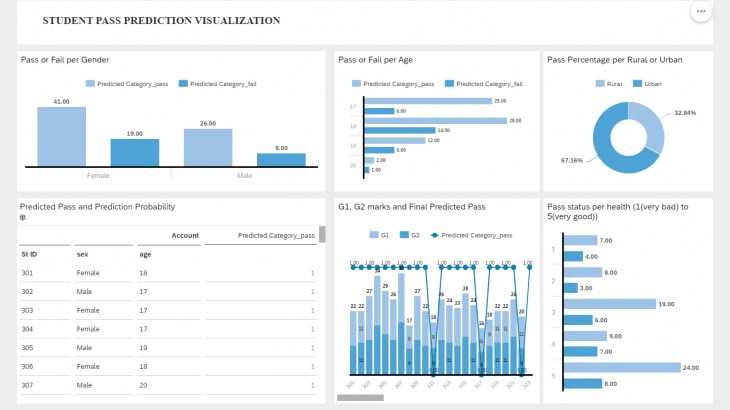The width and height of the screenshot is (730, 410).
Task: Toggle Predicted Category_fail legend in Age chart
Action: pos(450,84)
